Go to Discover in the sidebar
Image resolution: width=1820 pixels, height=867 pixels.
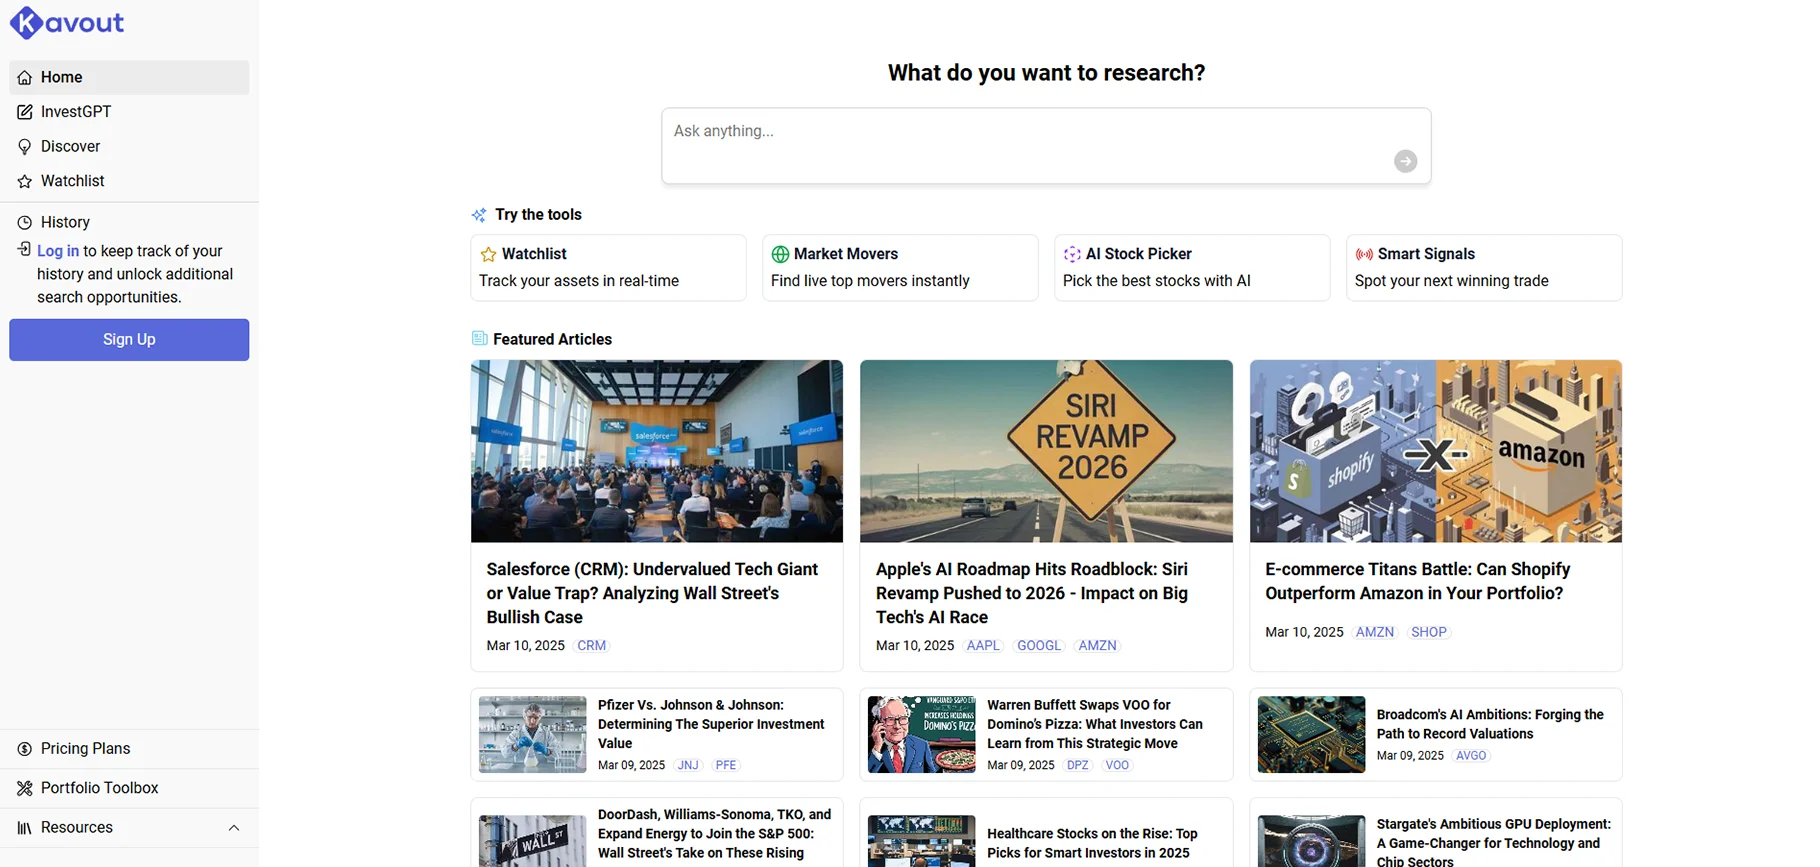(x=129, y=147)
